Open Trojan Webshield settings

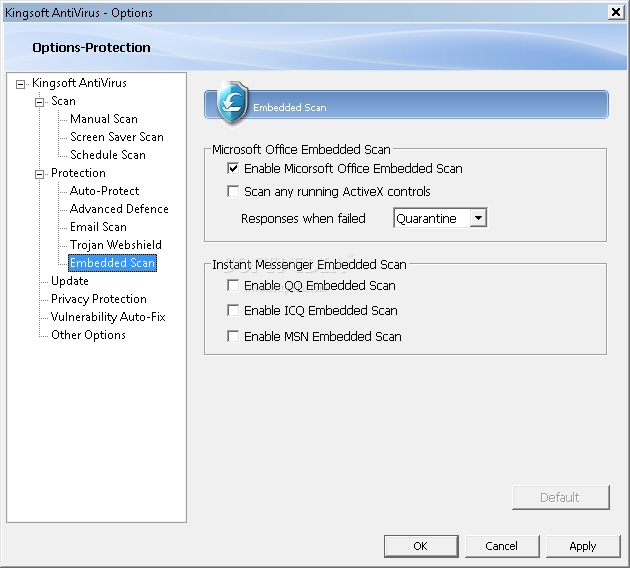[116, 245]
